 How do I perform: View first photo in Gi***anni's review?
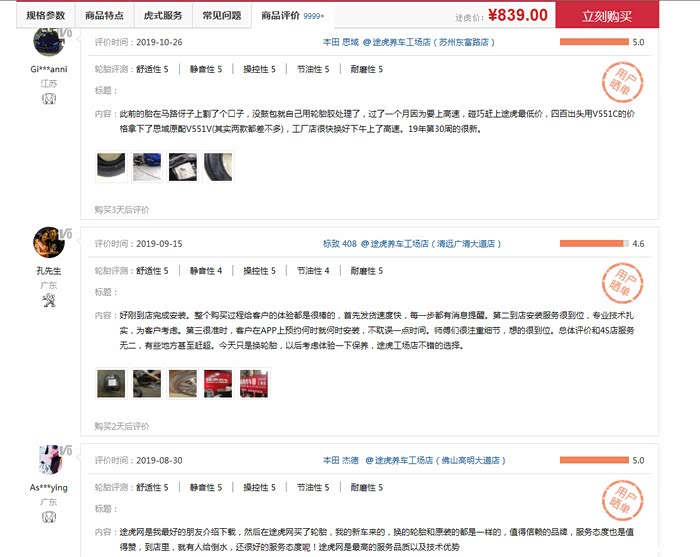[111, 167]
